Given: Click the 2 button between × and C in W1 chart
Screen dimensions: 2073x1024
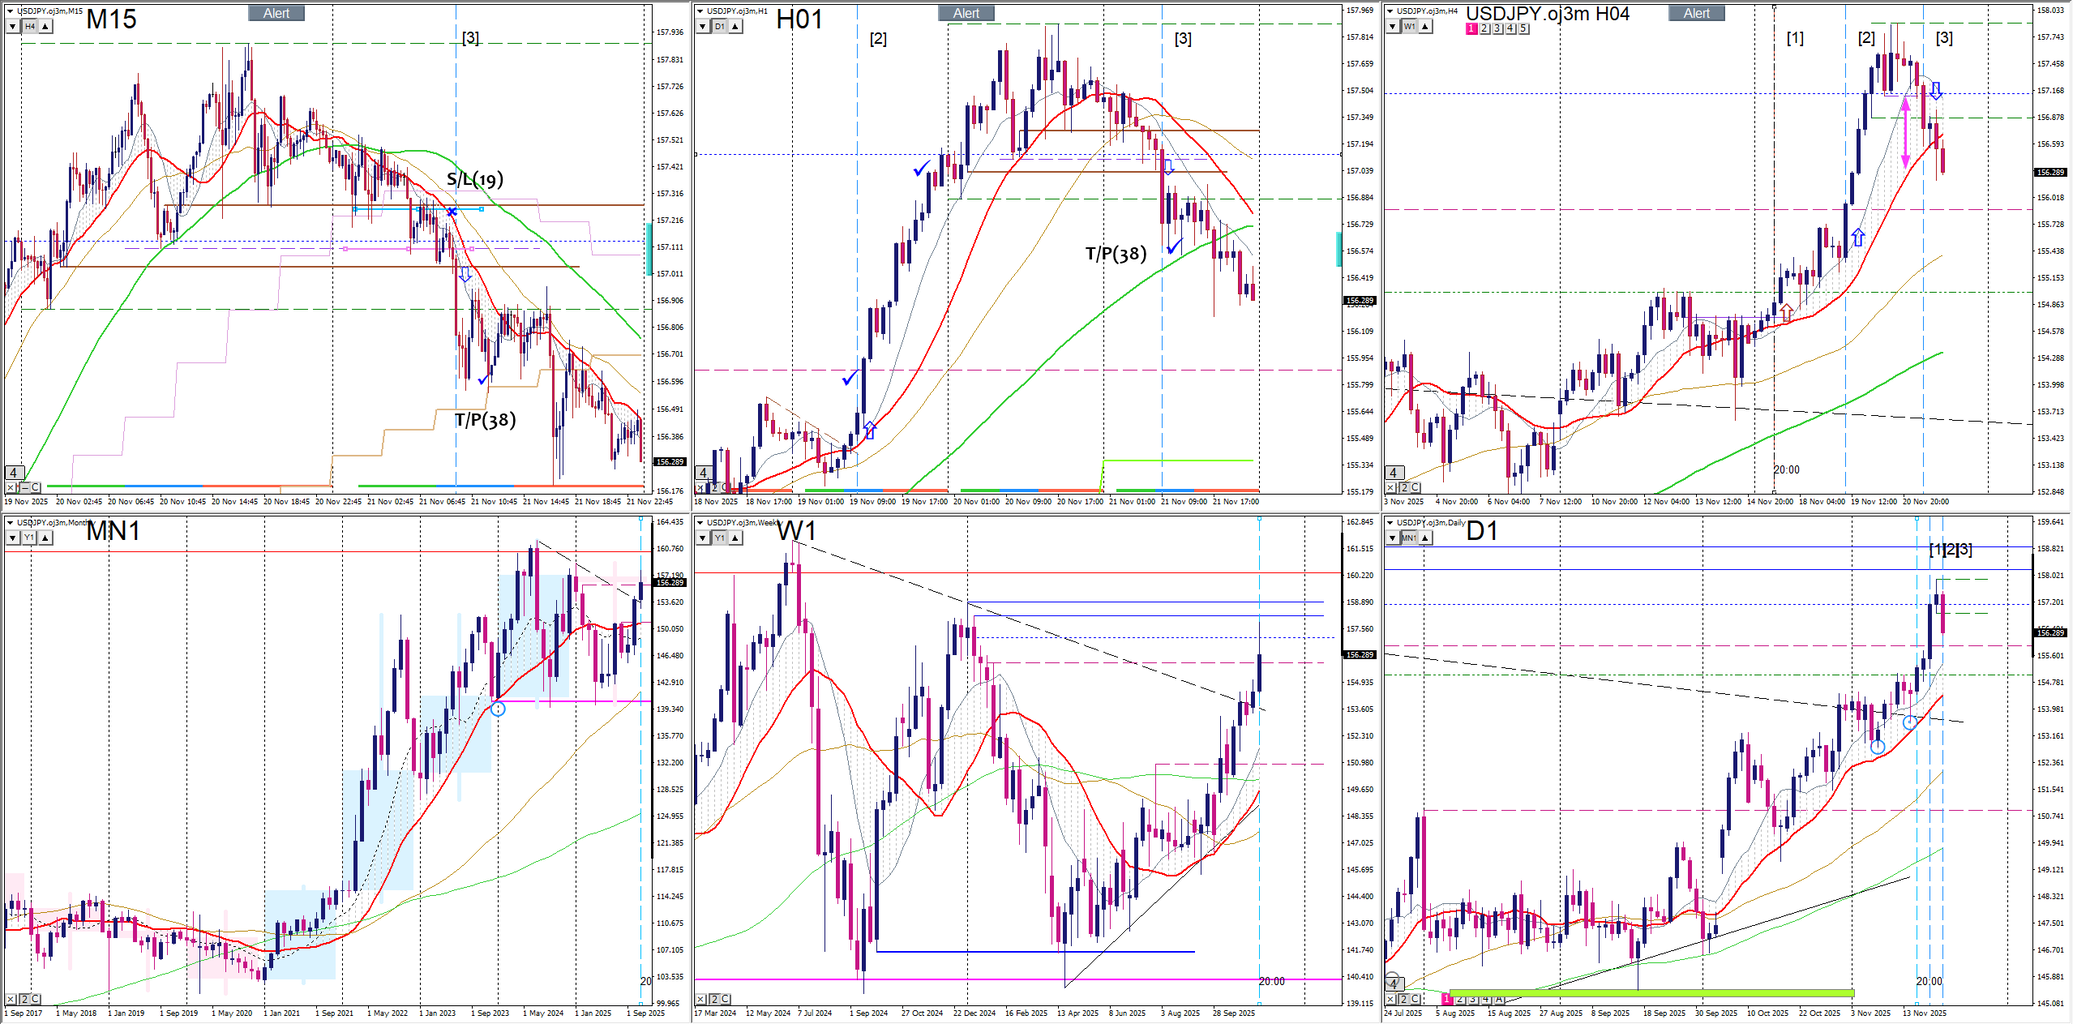Looking at the screenshot, I should pos(714,999).
